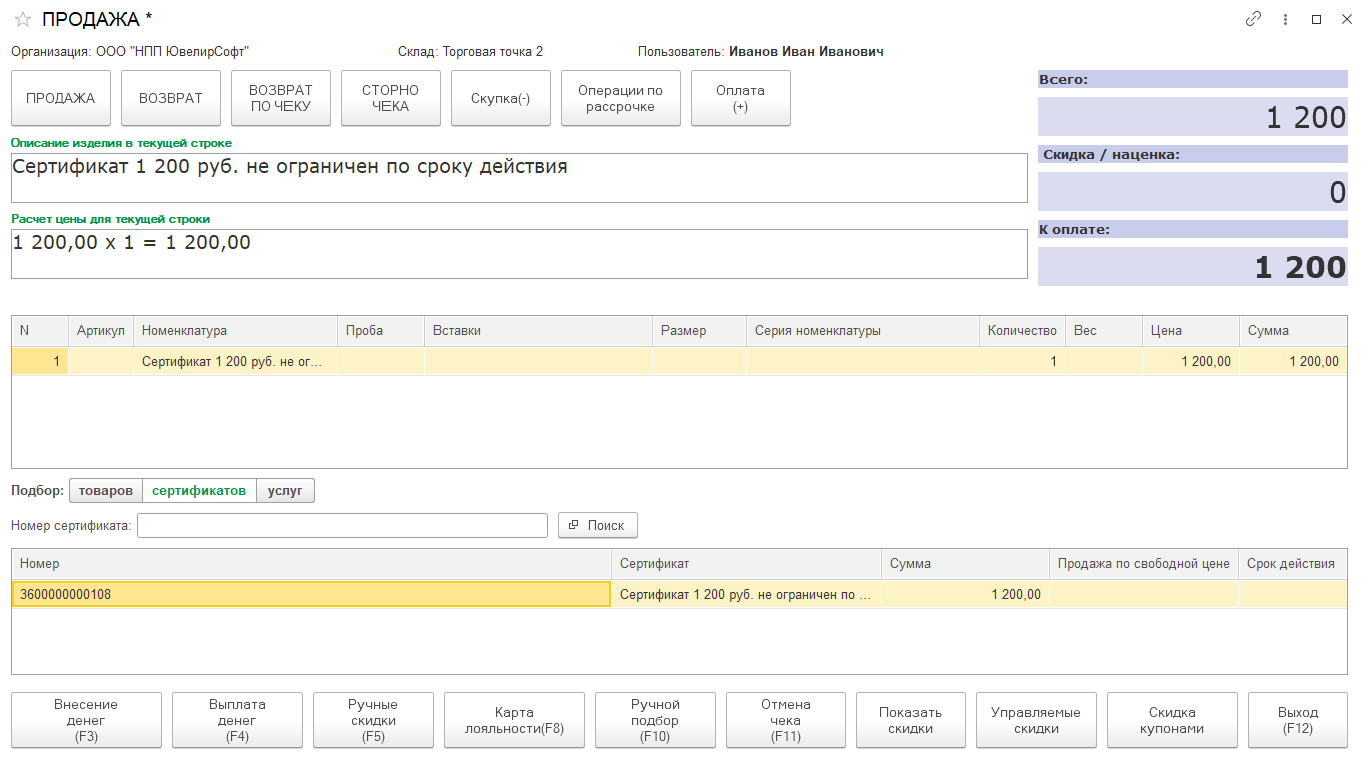Open Карта лояльности(F8)

coord(514,720)
